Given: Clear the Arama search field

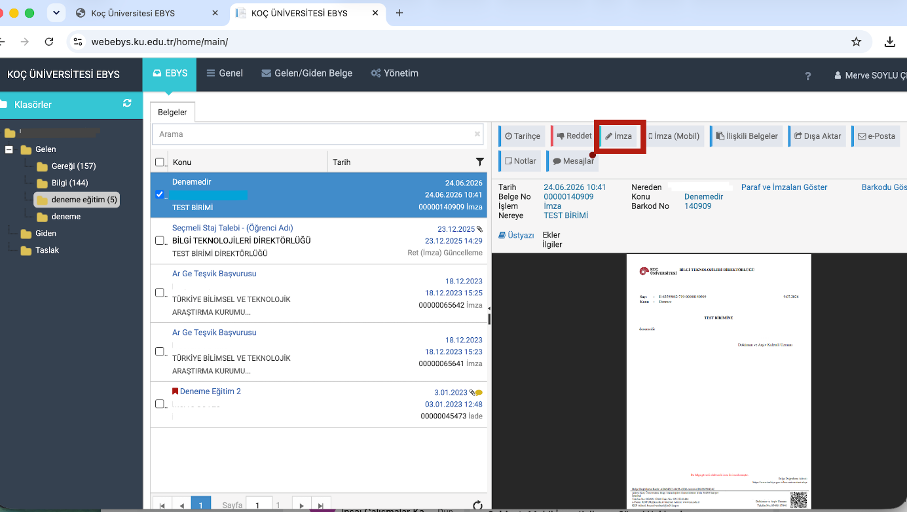Looking at the screenshot, I should tap(477, 134).
